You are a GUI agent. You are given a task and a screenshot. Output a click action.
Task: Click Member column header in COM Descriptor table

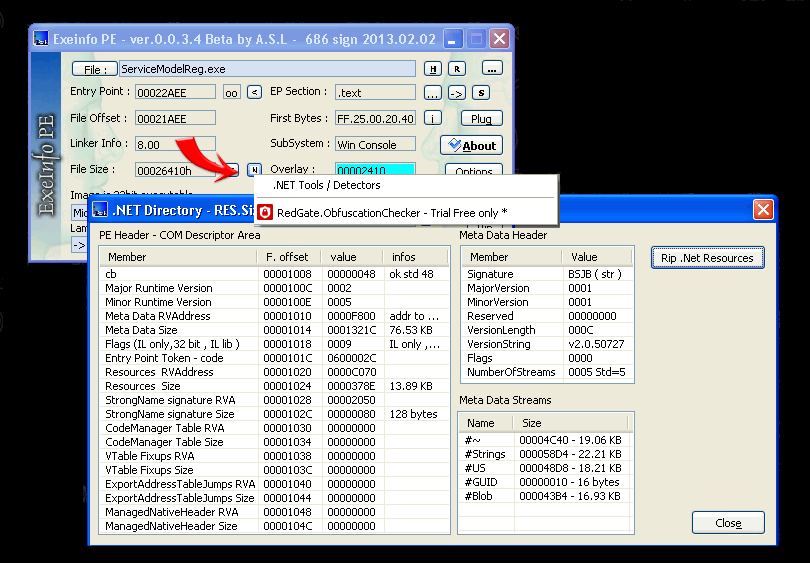point(179,257)
